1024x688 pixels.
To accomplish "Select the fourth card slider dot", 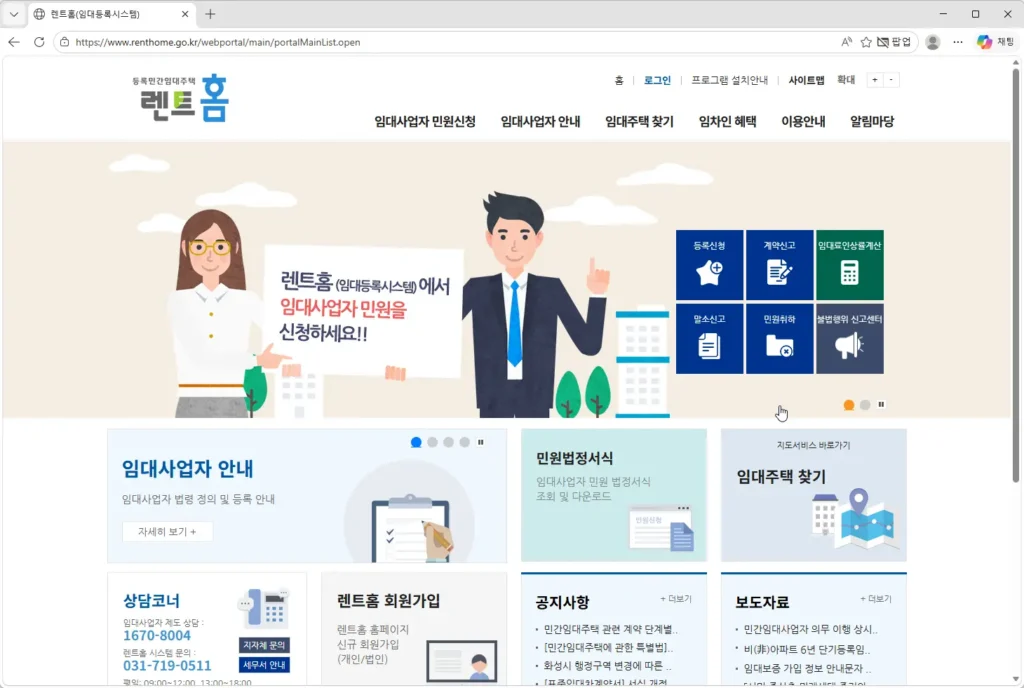I will click(x=464, y=443).
